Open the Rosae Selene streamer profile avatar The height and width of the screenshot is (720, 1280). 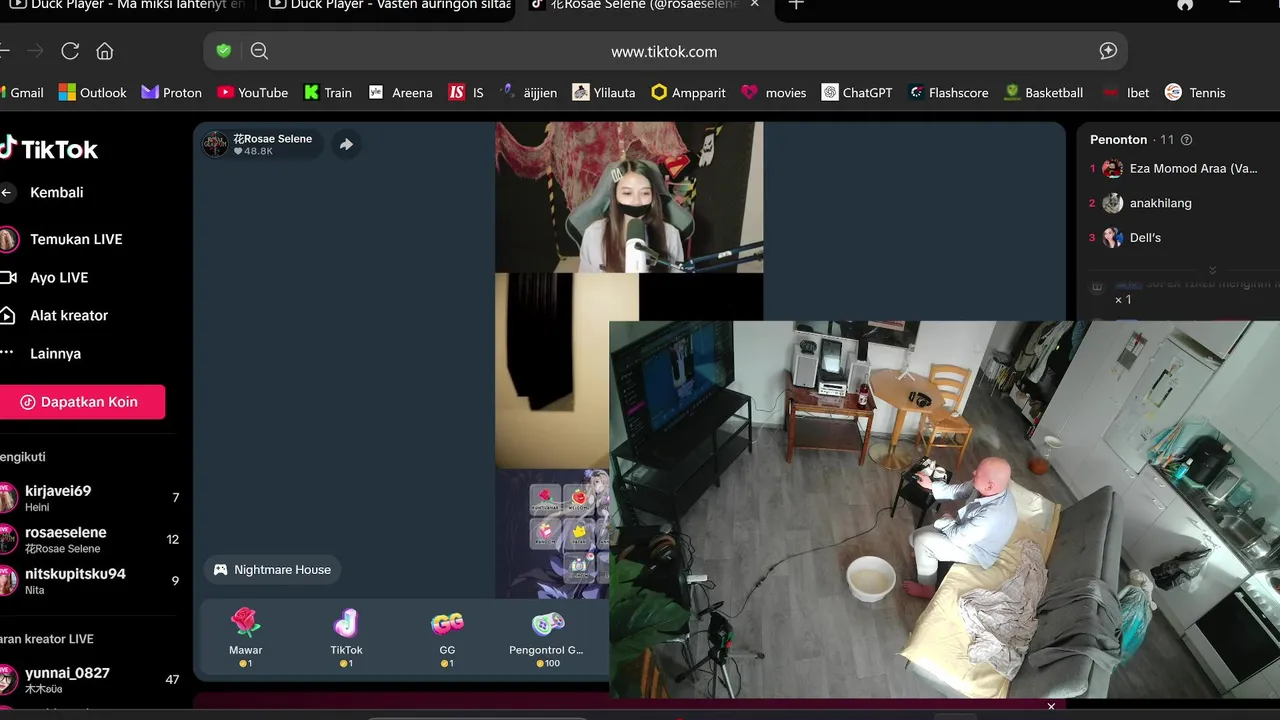coord(215,144)
